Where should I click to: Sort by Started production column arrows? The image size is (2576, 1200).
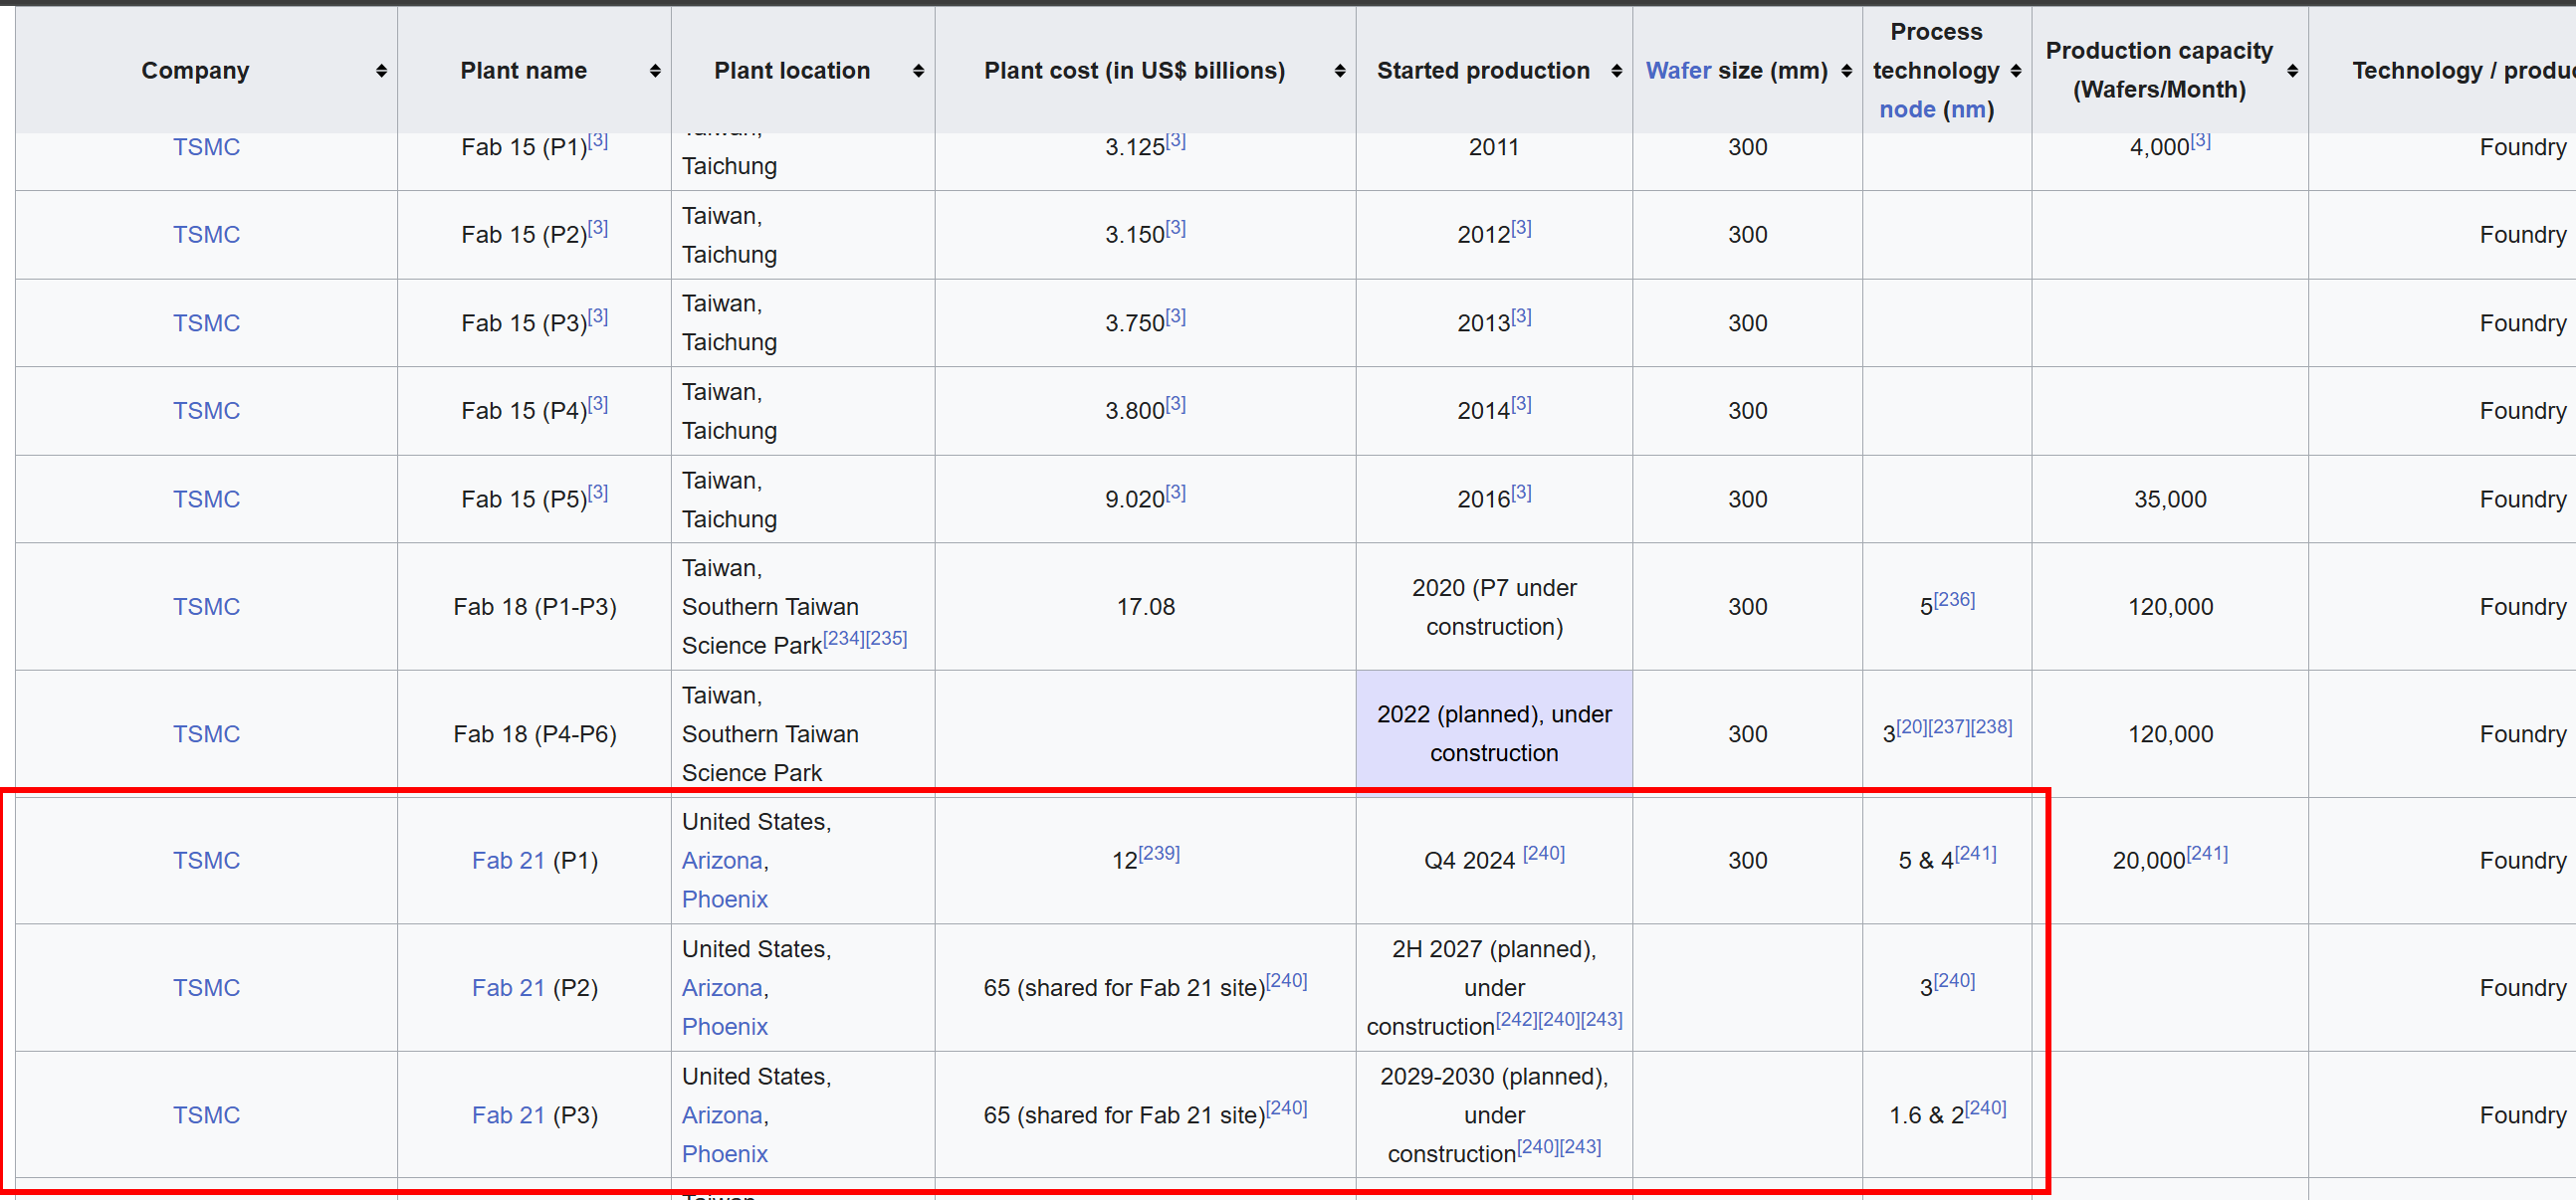tap(1616, 71)
